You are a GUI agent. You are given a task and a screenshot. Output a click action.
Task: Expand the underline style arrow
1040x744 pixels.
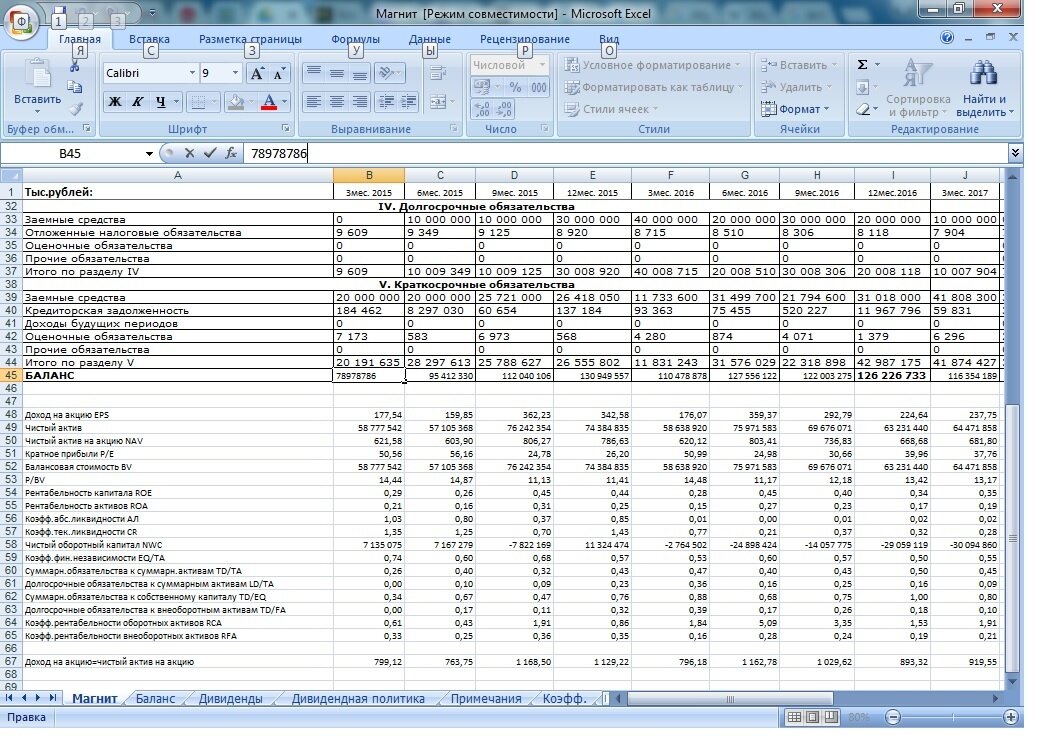pyautogui.click(x=176, y=101)
